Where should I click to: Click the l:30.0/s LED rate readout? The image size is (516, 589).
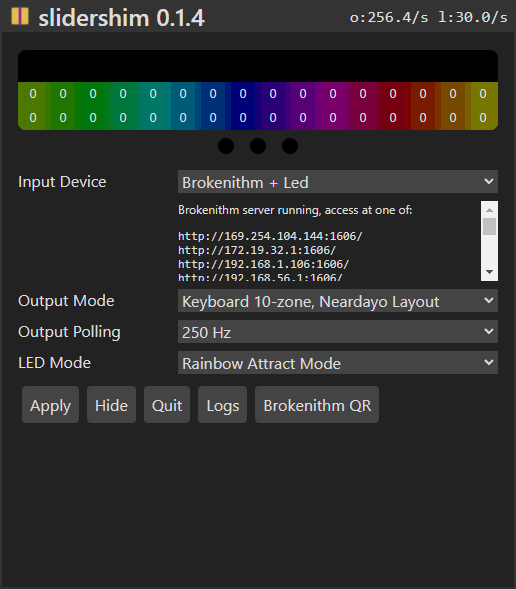[473, 17]
